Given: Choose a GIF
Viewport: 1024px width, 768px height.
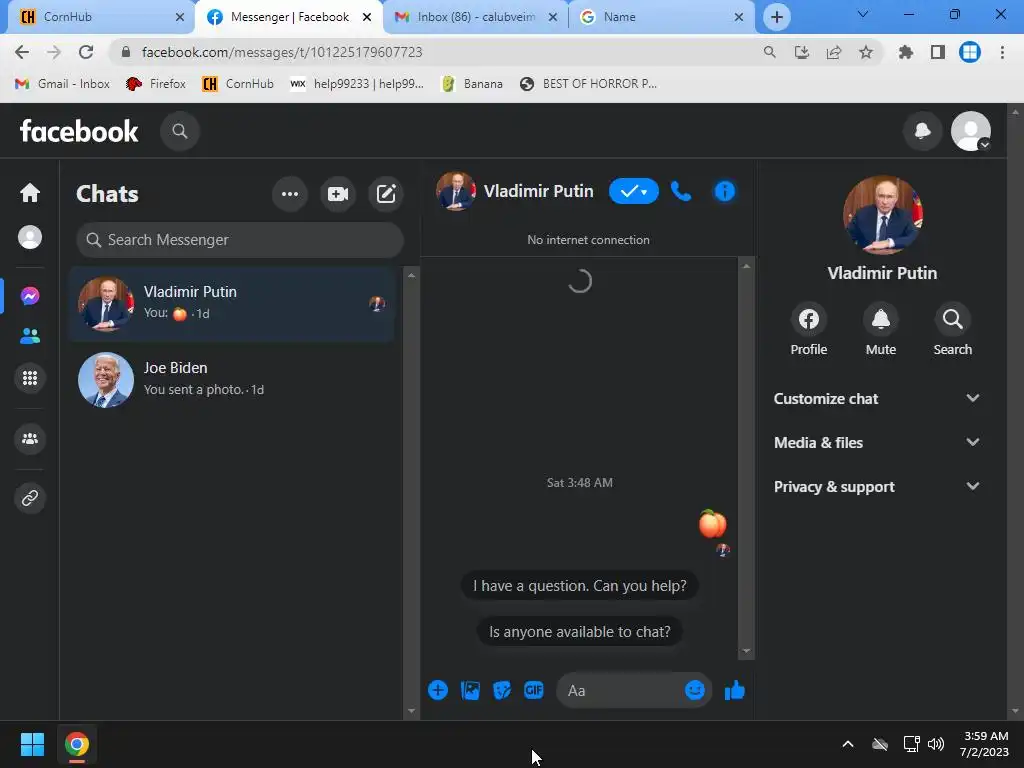Looking at the screenshot, I should pyautogui.click(x=534, y=690).
